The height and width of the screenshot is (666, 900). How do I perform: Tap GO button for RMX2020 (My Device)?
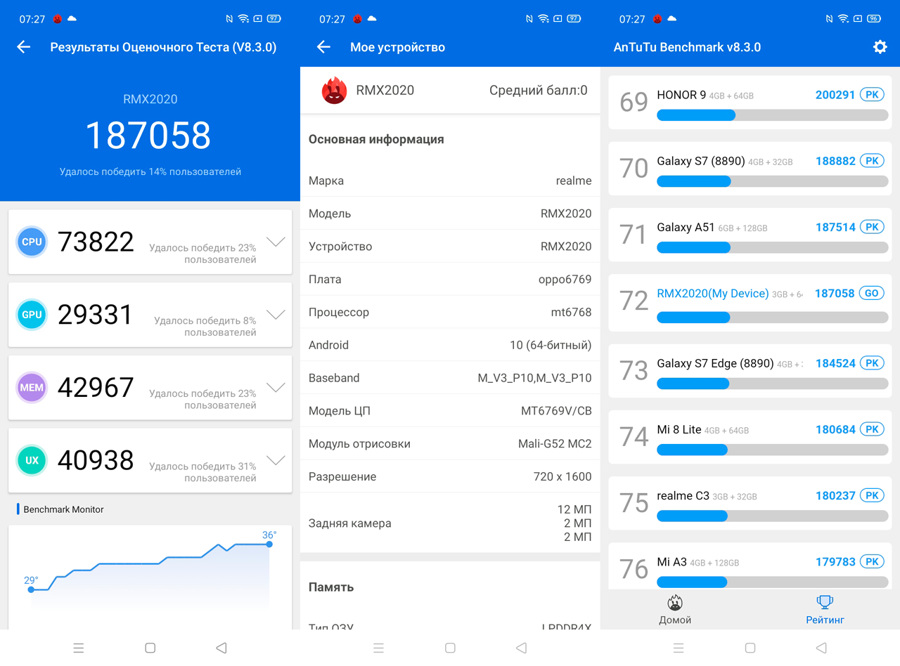872,293
